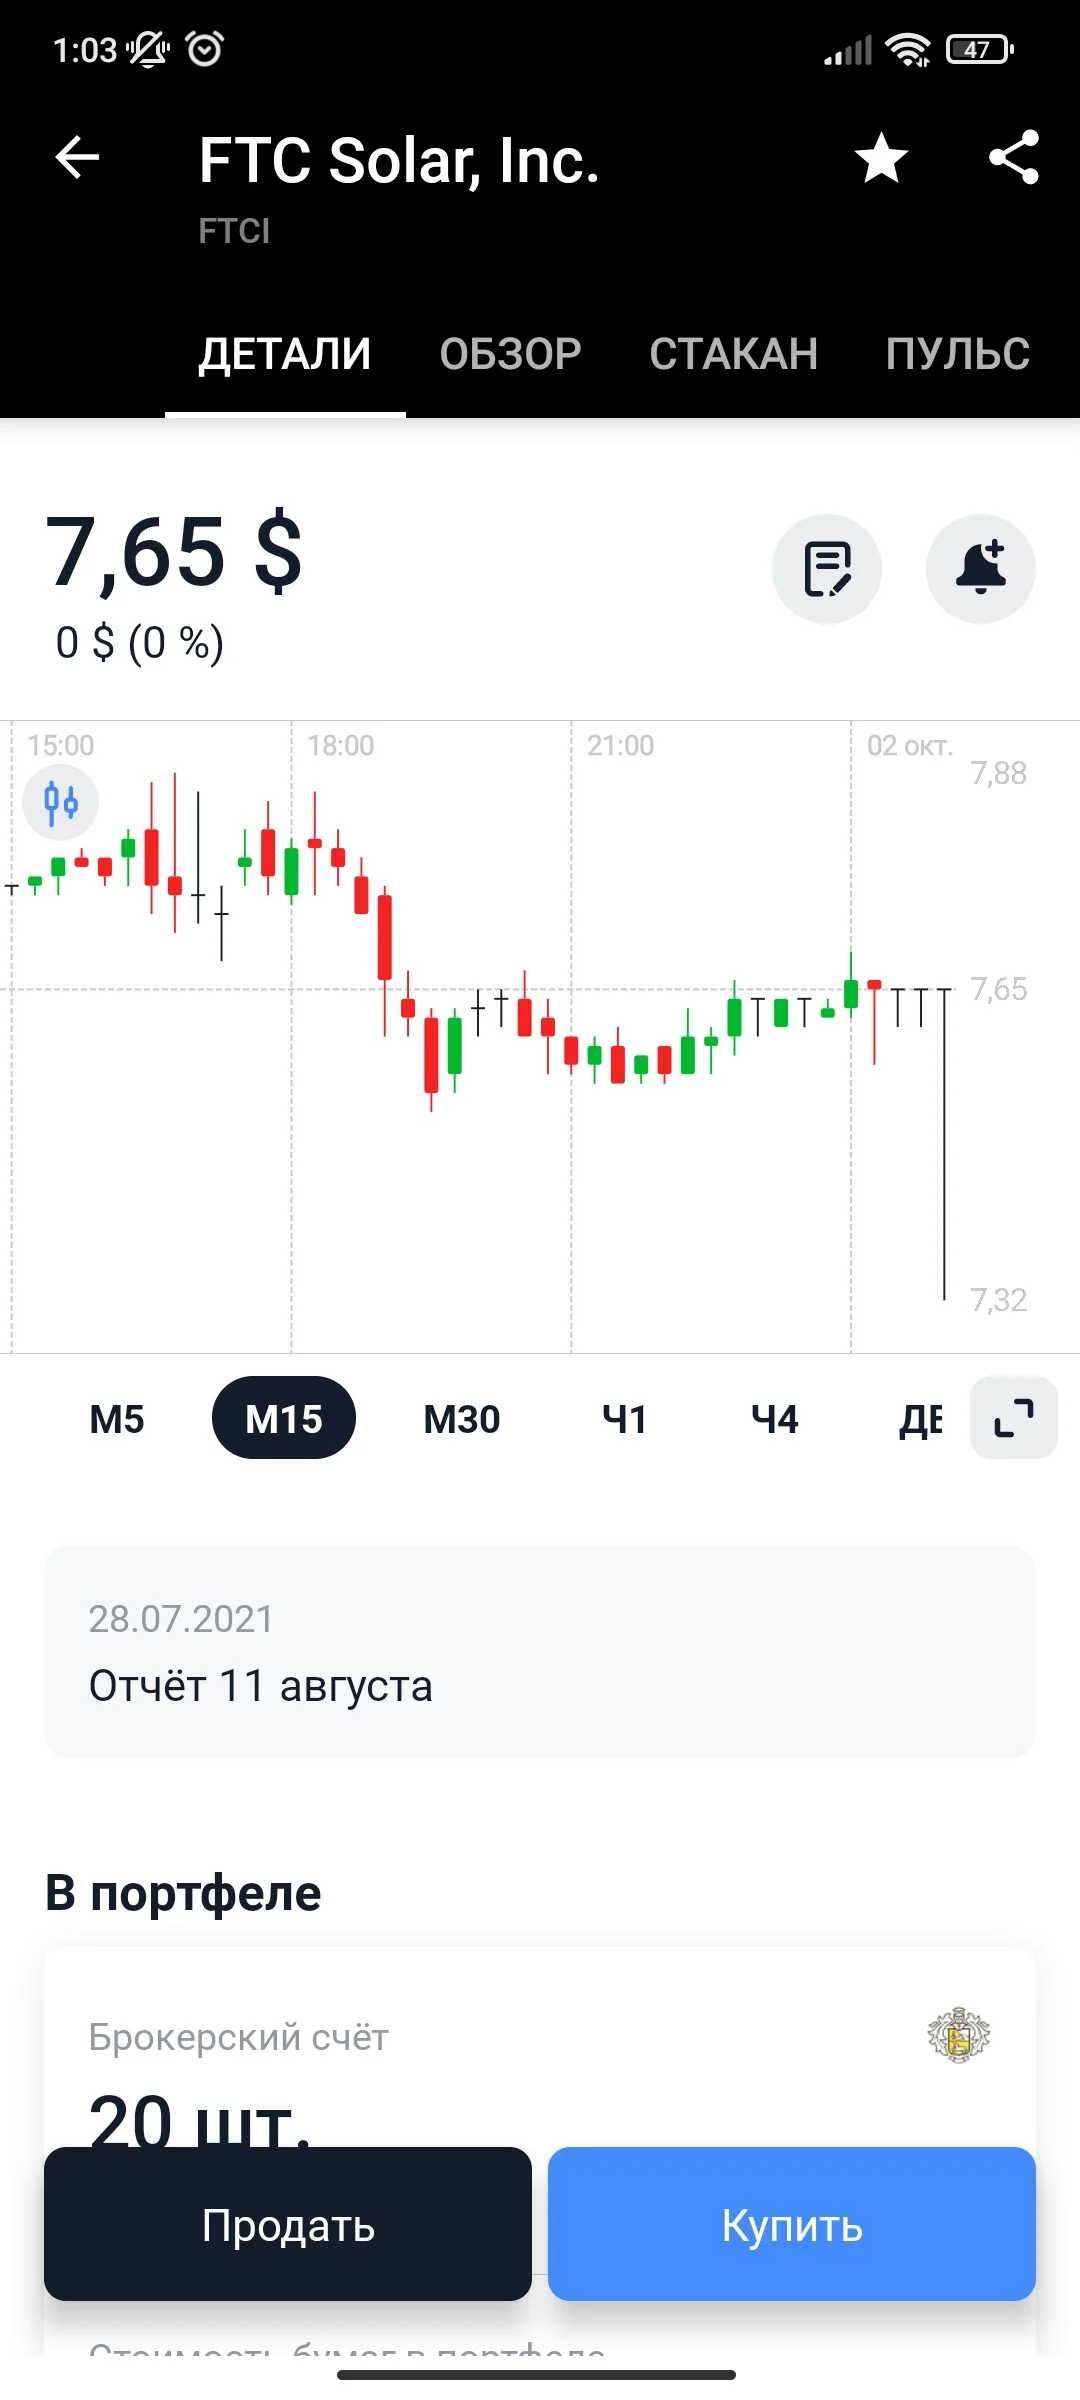Expand the chart to fullscreen
This screenshot has height=2400, width=1080.
1014,1418
